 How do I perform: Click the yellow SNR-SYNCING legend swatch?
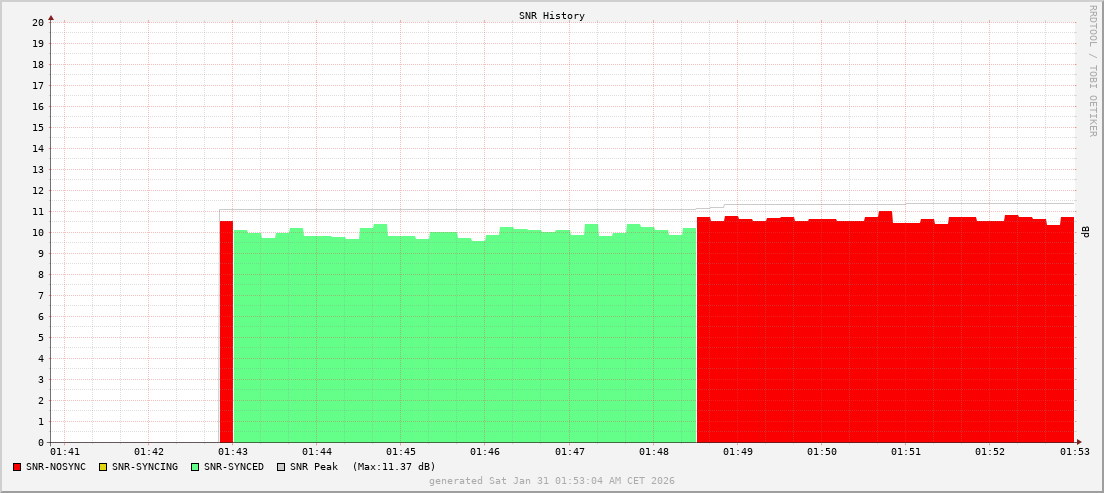[102, 467]
